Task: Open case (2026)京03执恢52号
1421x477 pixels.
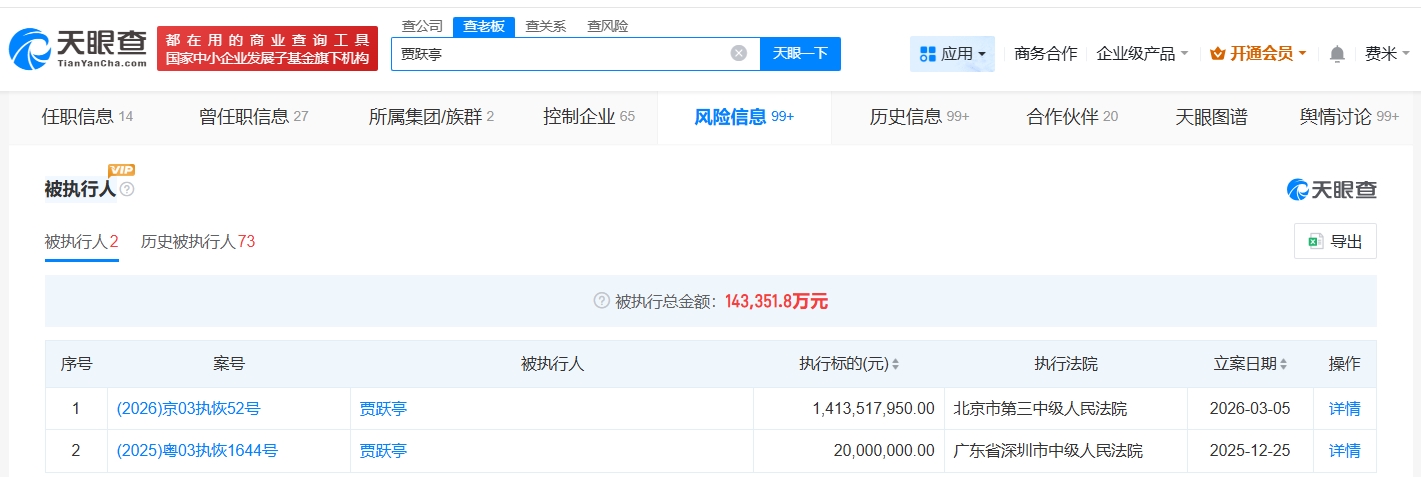Action: click(189, 408)
